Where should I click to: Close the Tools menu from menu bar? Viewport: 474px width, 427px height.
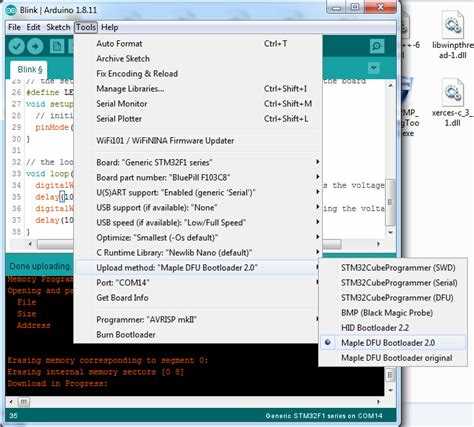[86, 27]
